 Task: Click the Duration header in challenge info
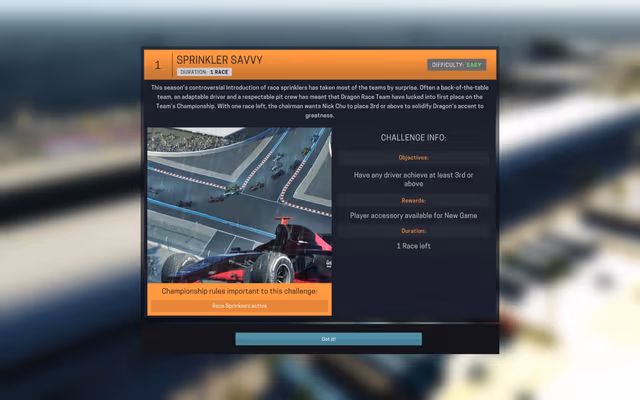tap(414, 231)
